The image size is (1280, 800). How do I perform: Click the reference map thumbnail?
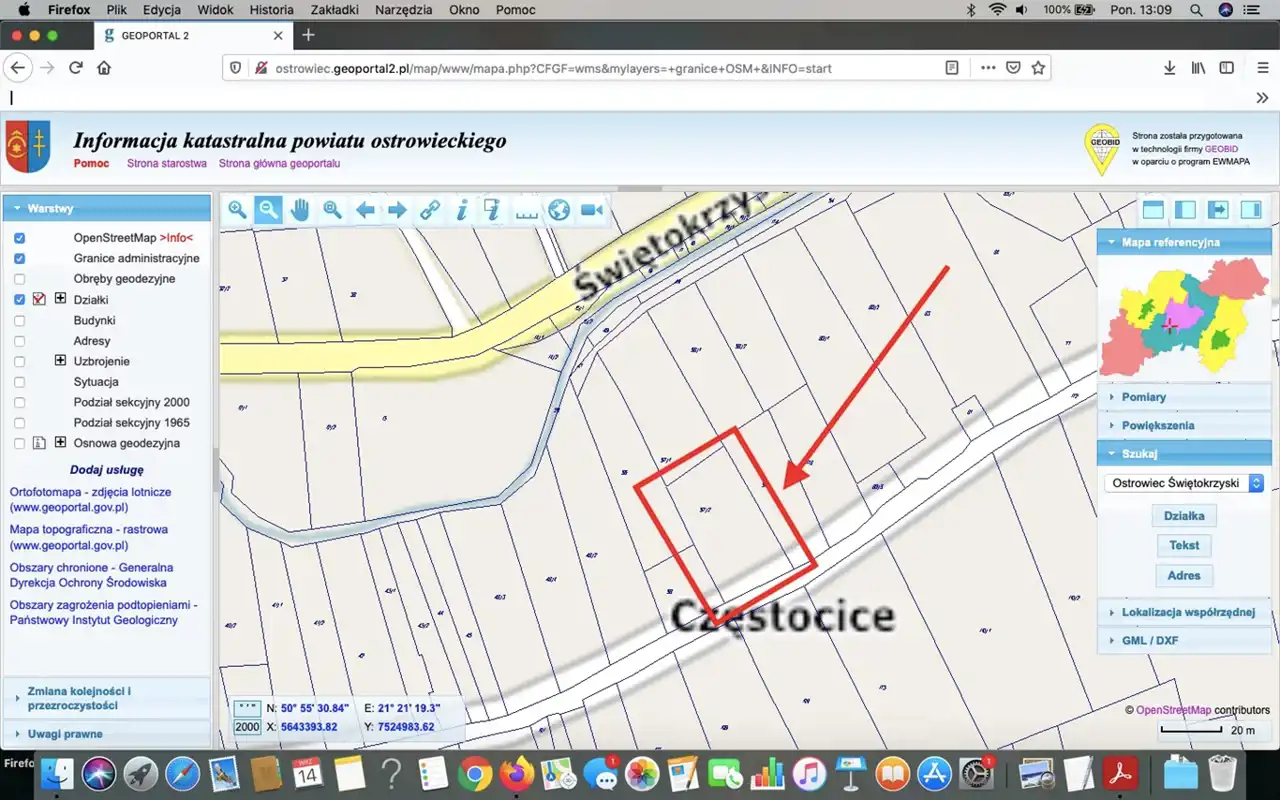[x=1183, y=316]
